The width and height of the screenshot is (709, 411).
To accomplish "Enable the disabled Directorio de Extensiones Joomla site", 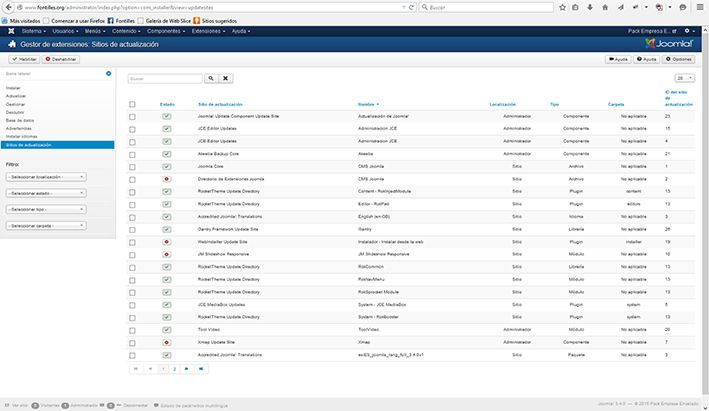I will tap(166, 179).
